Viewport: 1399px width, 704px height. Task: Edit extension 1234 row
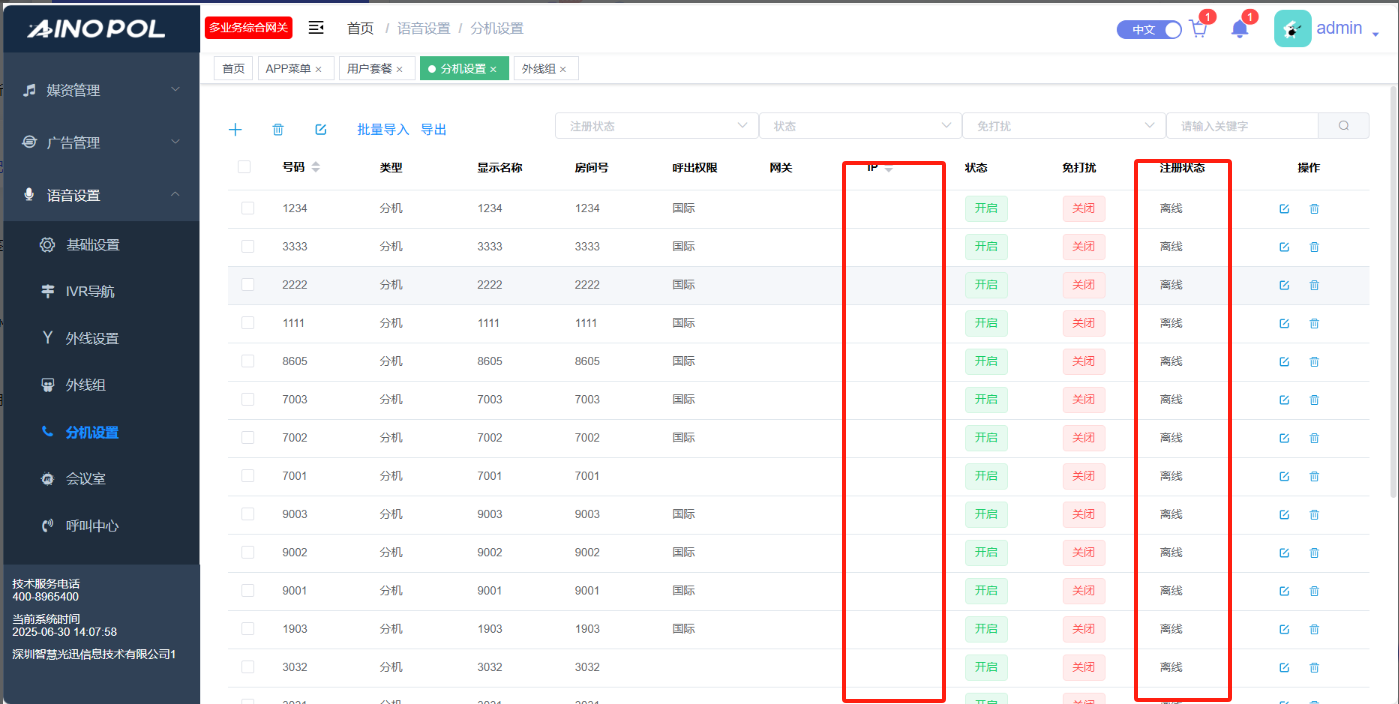click(x=1284, y=209)
